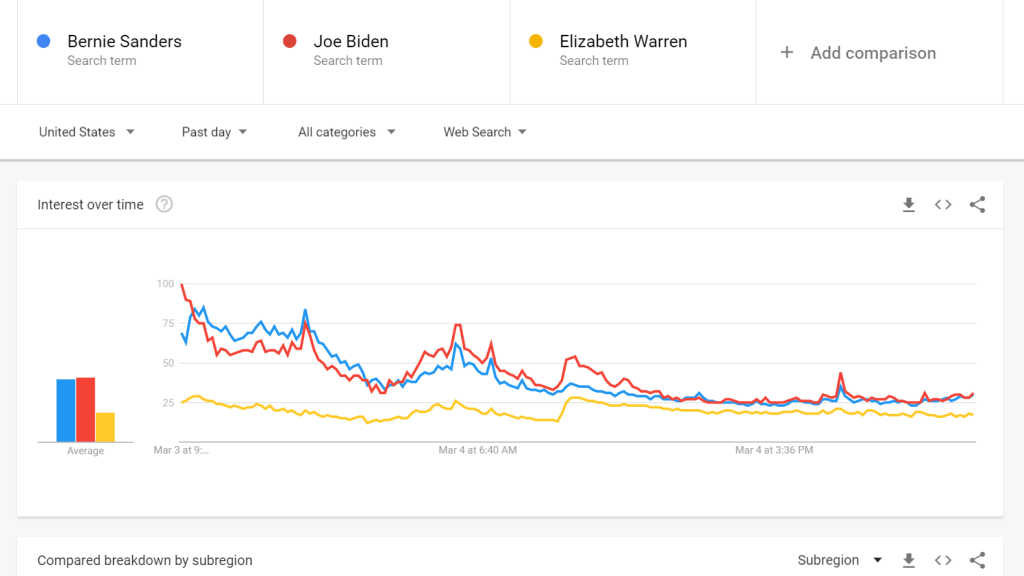The height and width of the screenshot is (576, 1024).
Task: Open the Subregion selector dropdown
Action: (x=840, y=560)
